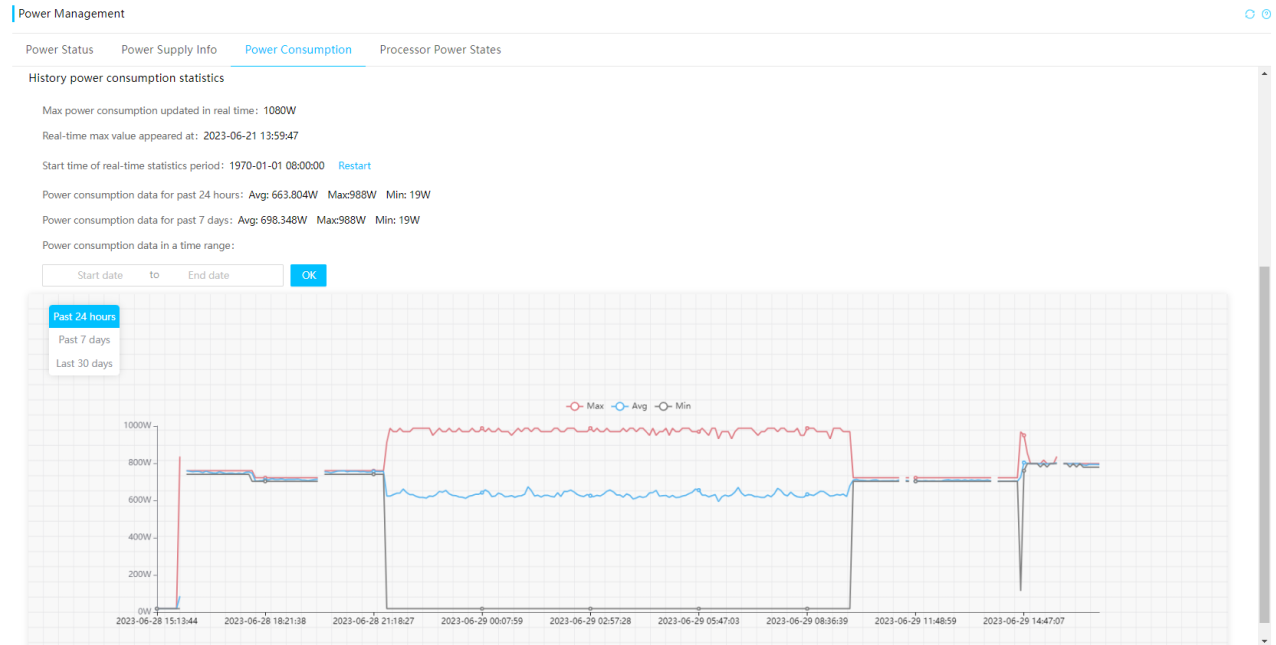This screenshot has width=1276, height=645.
Task: Click scrollbar down arrow
Action: (x=1264, y=639)
